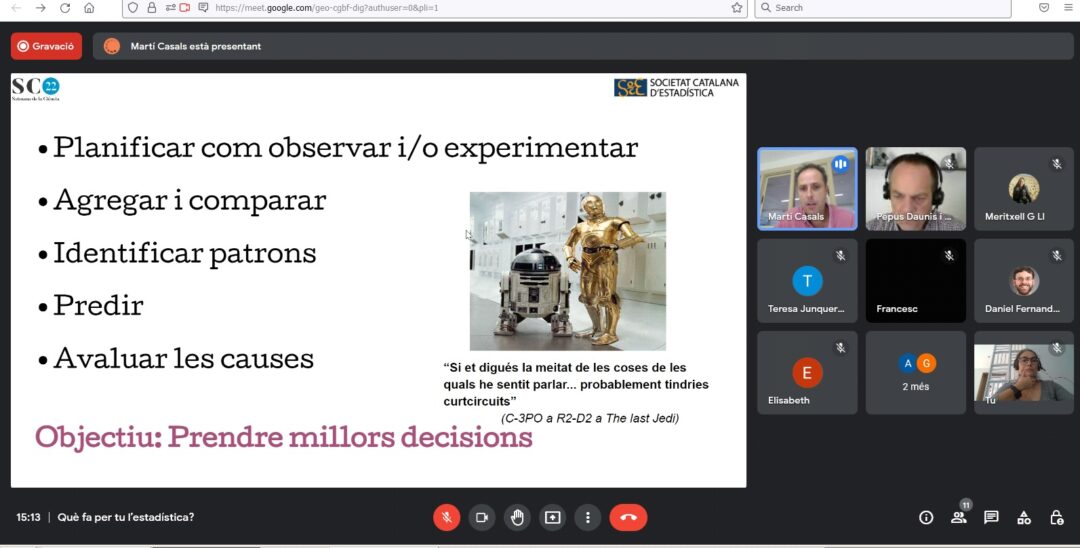Toggle the camera on or off
Viewport: 1080px width, 548px height.
482,517
